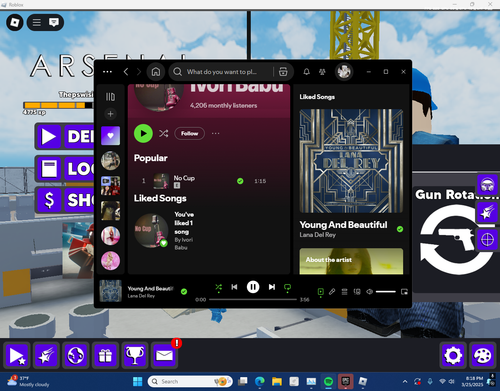
Task: Open the Spotify profile avatar menu
Action: (344, 71)
